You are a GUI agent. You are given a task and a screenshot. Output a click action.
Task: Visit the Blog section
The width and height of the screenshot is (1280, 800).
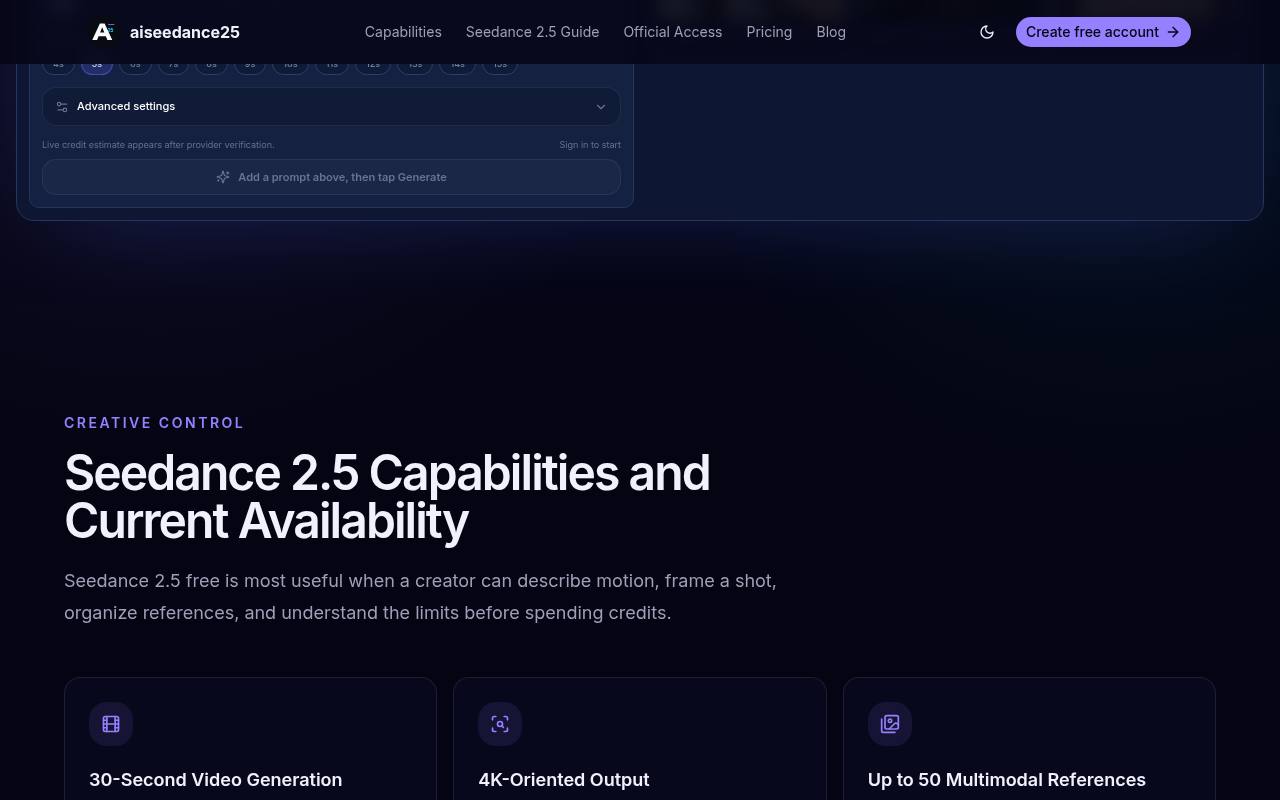click(831, 32)
